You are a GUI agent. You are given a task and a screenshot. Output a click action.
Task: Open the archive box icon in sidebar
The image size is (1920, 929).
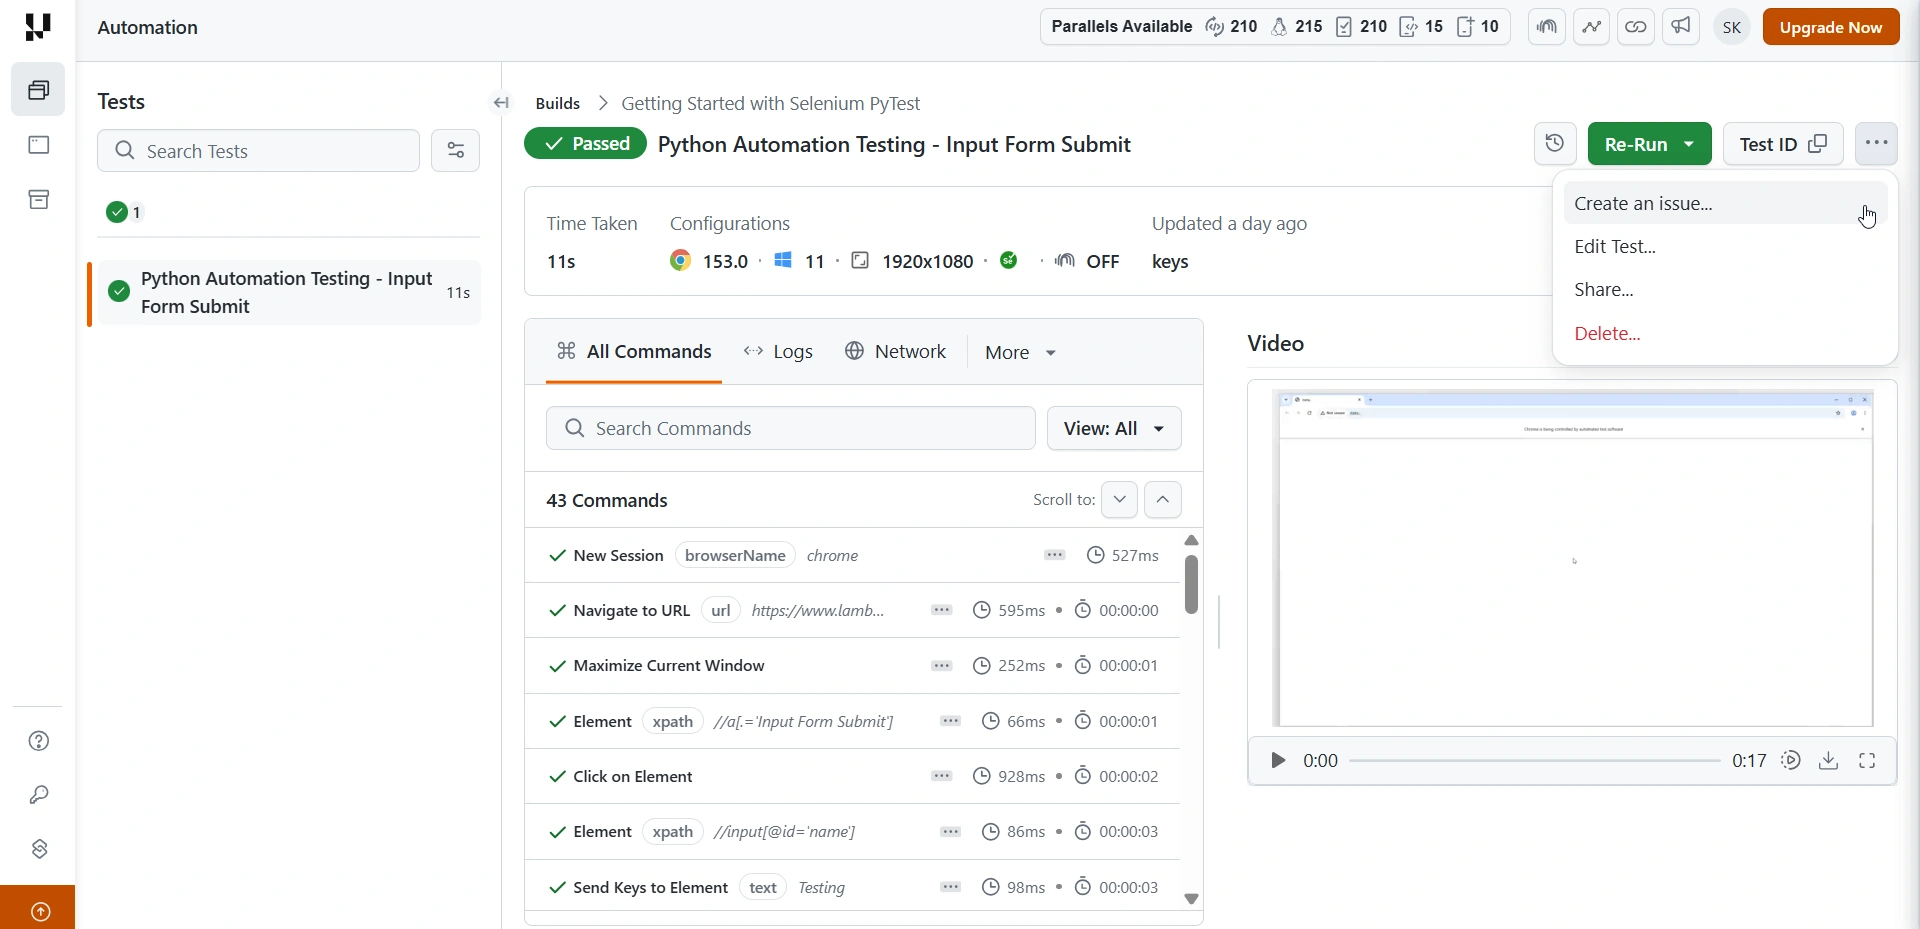[x=39, y=200]
